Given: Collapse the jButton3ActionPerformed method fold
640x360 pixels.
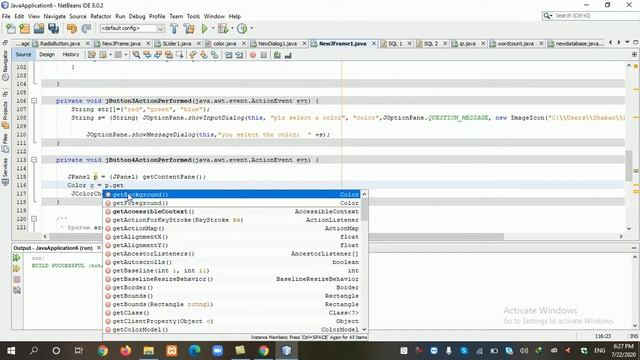Looking at the screenshot, I should (x=34, y=100).
